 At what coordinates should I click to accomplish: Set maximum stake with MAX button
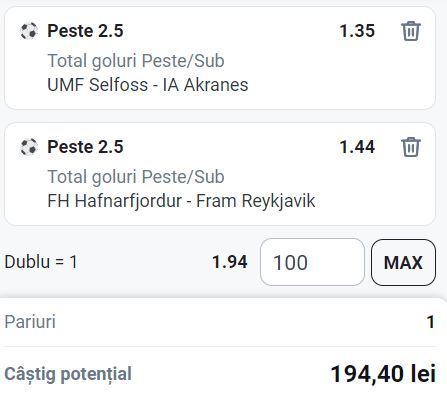pos(403,262)
